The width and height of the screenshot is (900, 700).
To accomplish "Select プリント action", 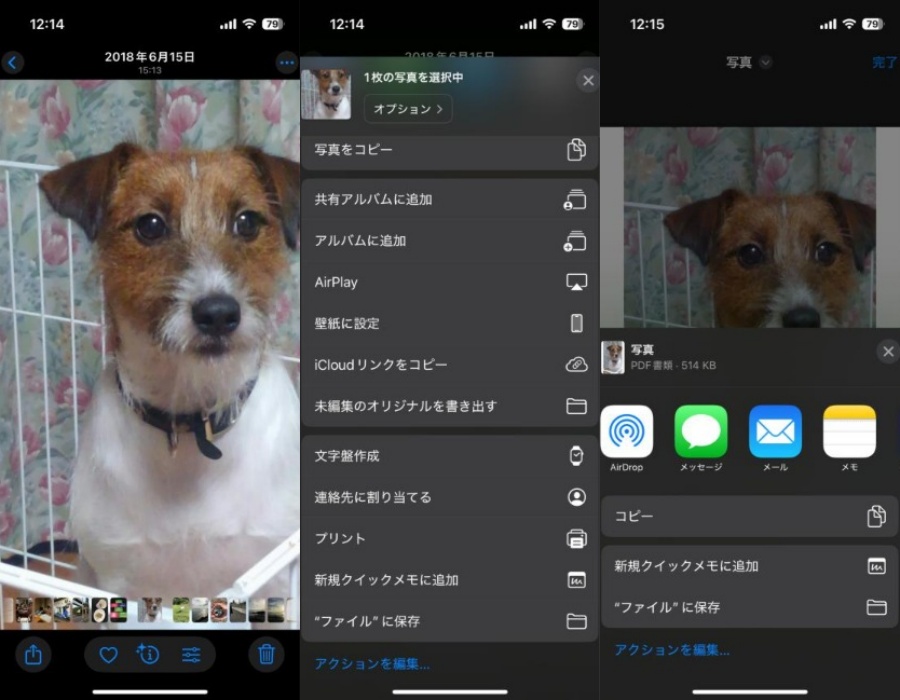I will click(449, 538).
